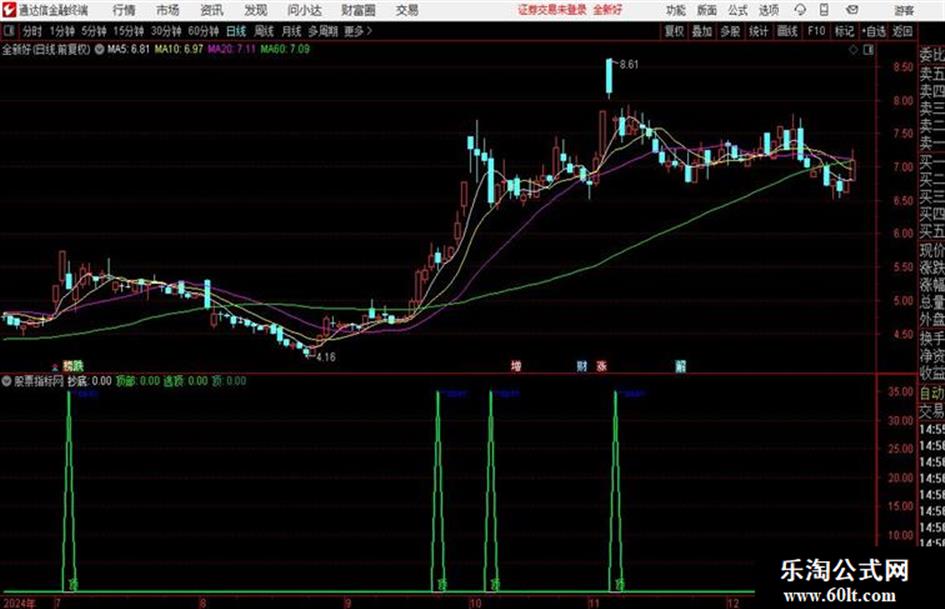This screenshot has height=609, width=945.
Task: Click the diamond icon above the chart
Action: point(853,50)
